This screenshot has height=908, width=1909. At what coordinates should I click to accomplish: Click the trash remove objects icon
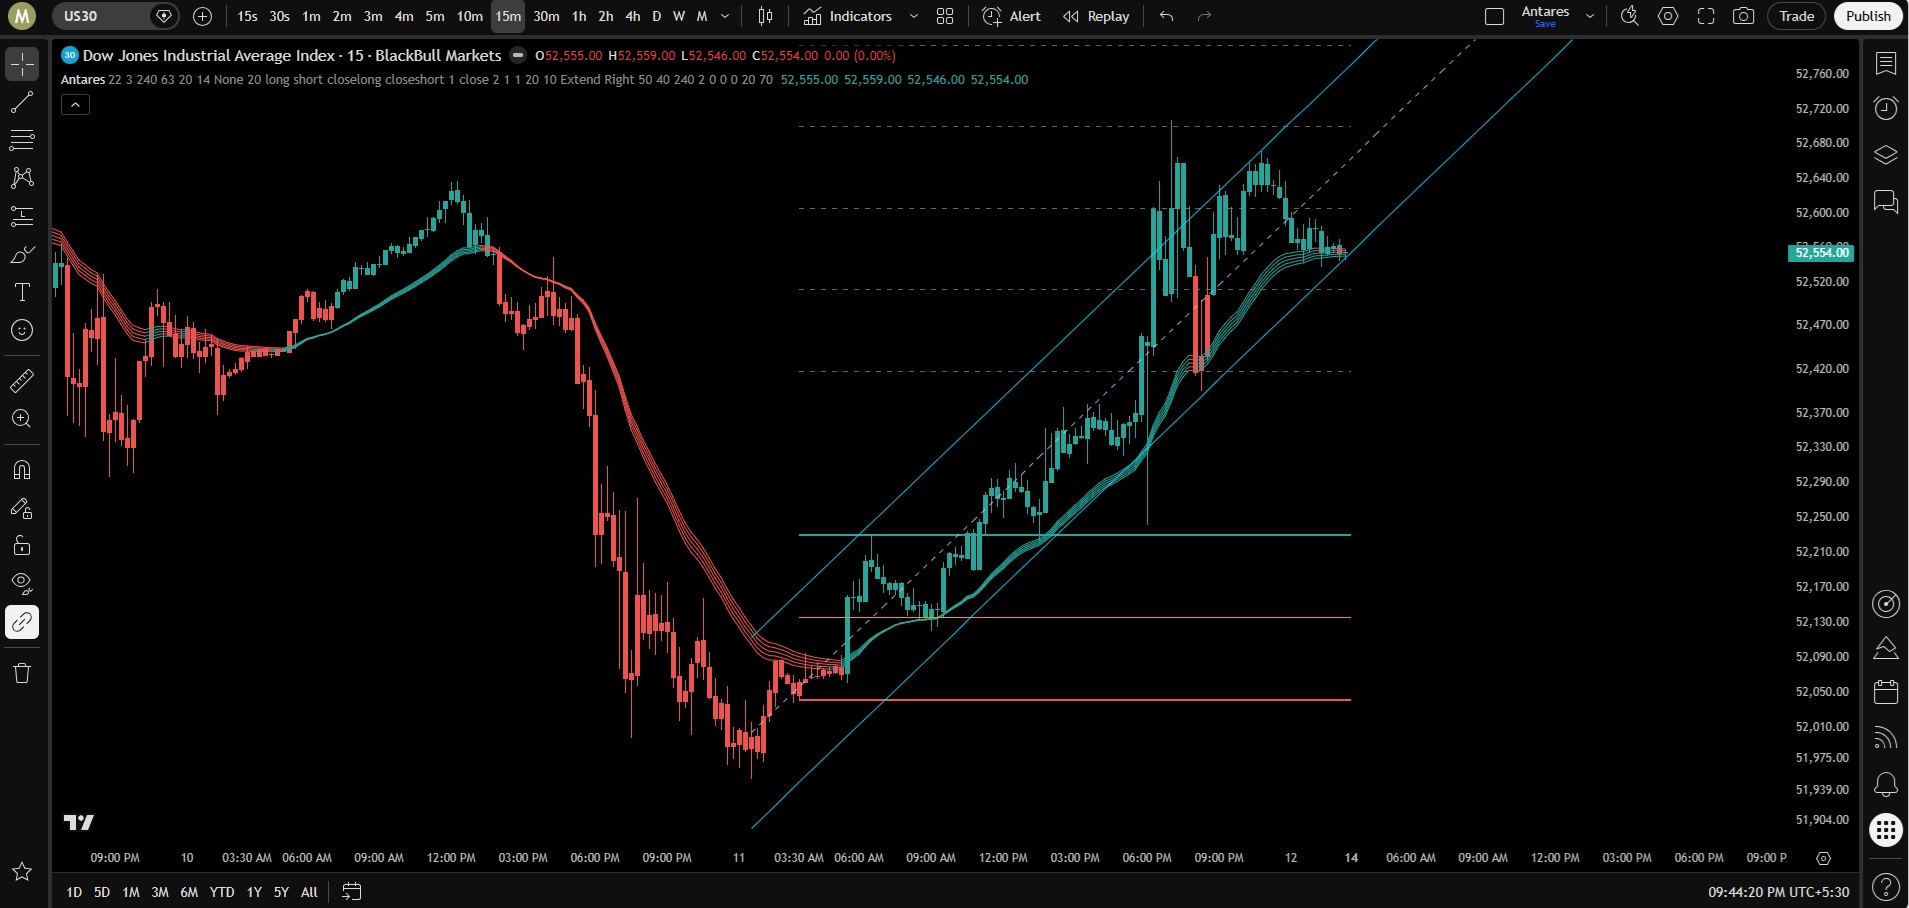pos(22,673)
